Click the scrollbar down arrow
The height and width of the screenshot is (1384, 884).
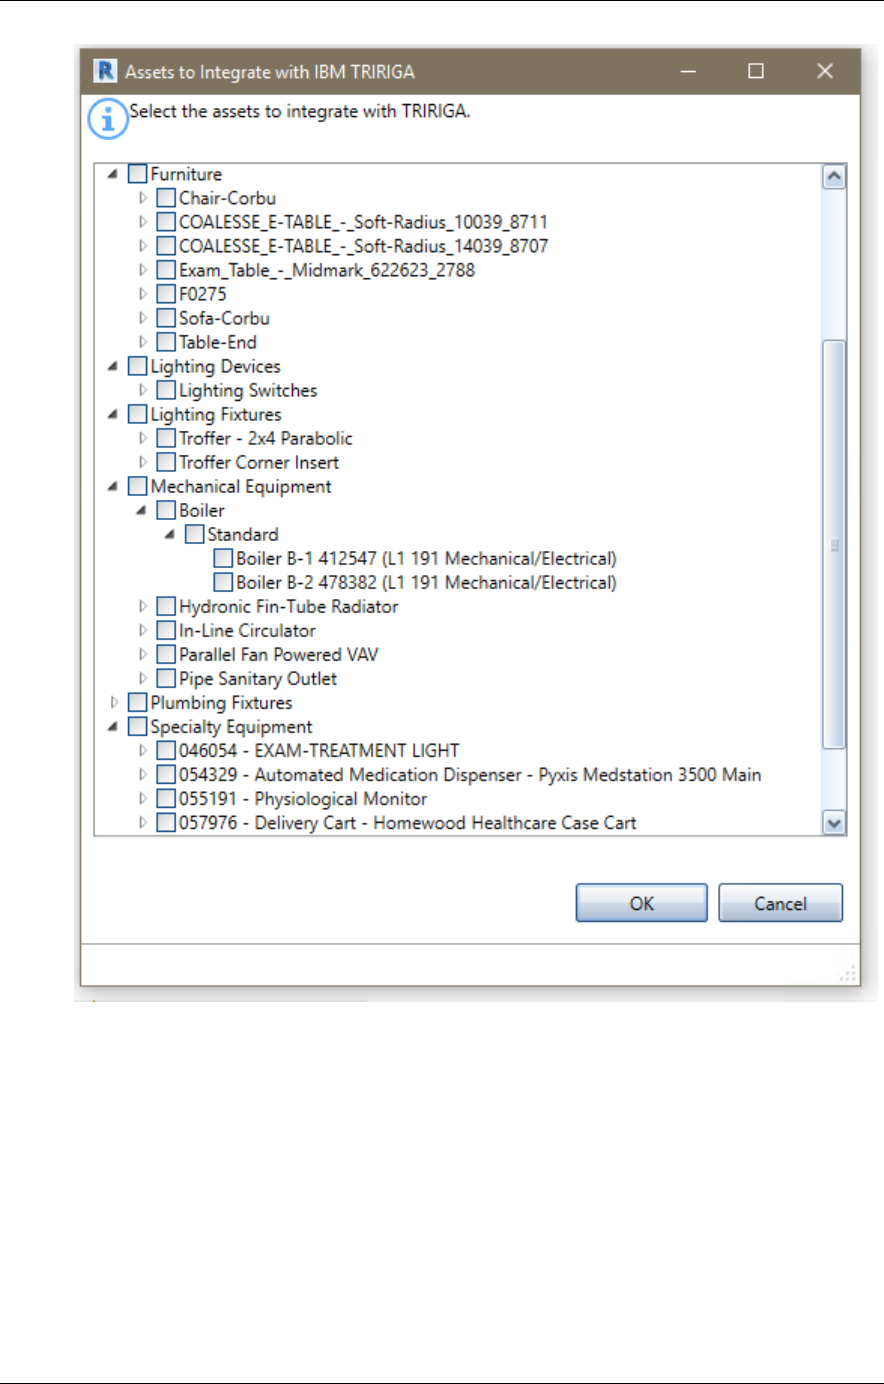[833, 823]
